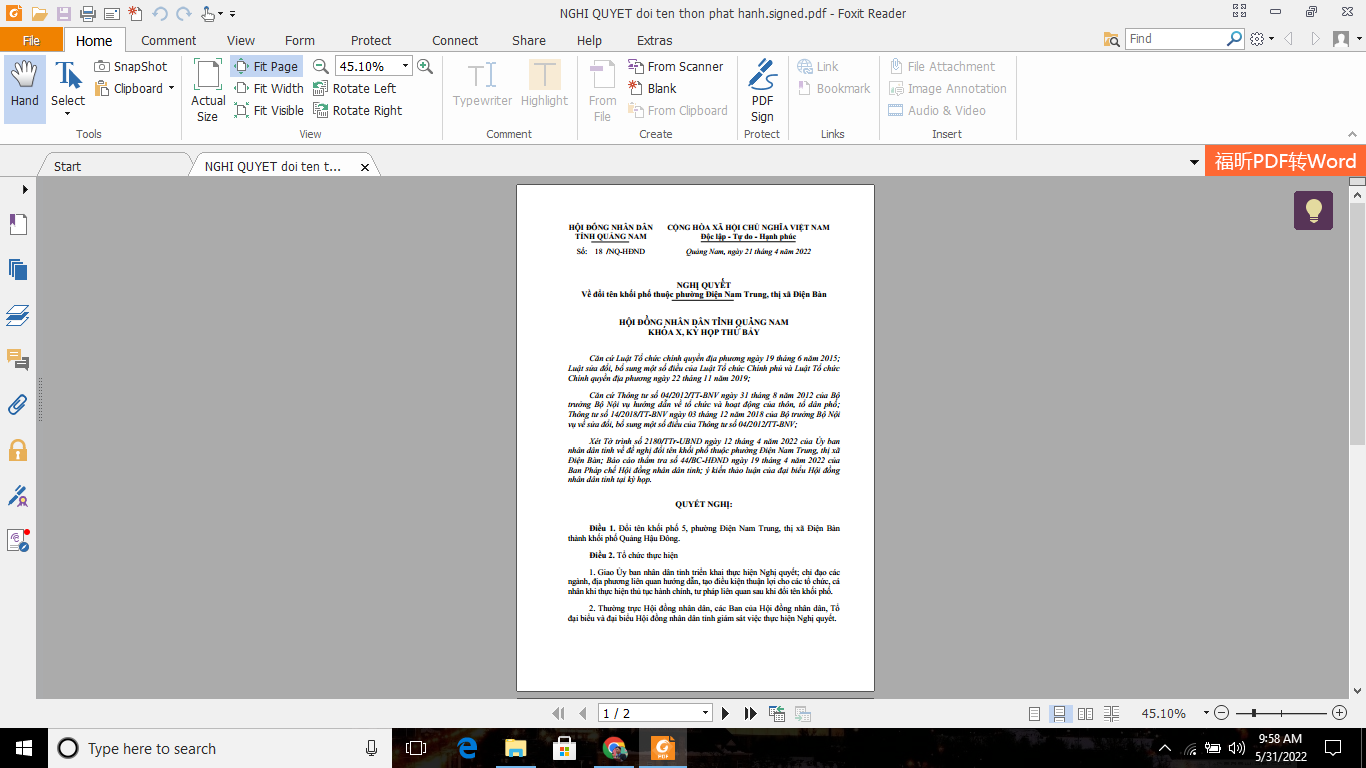Select the Highlight tool
1366x768 pixels.
[544, 84]
